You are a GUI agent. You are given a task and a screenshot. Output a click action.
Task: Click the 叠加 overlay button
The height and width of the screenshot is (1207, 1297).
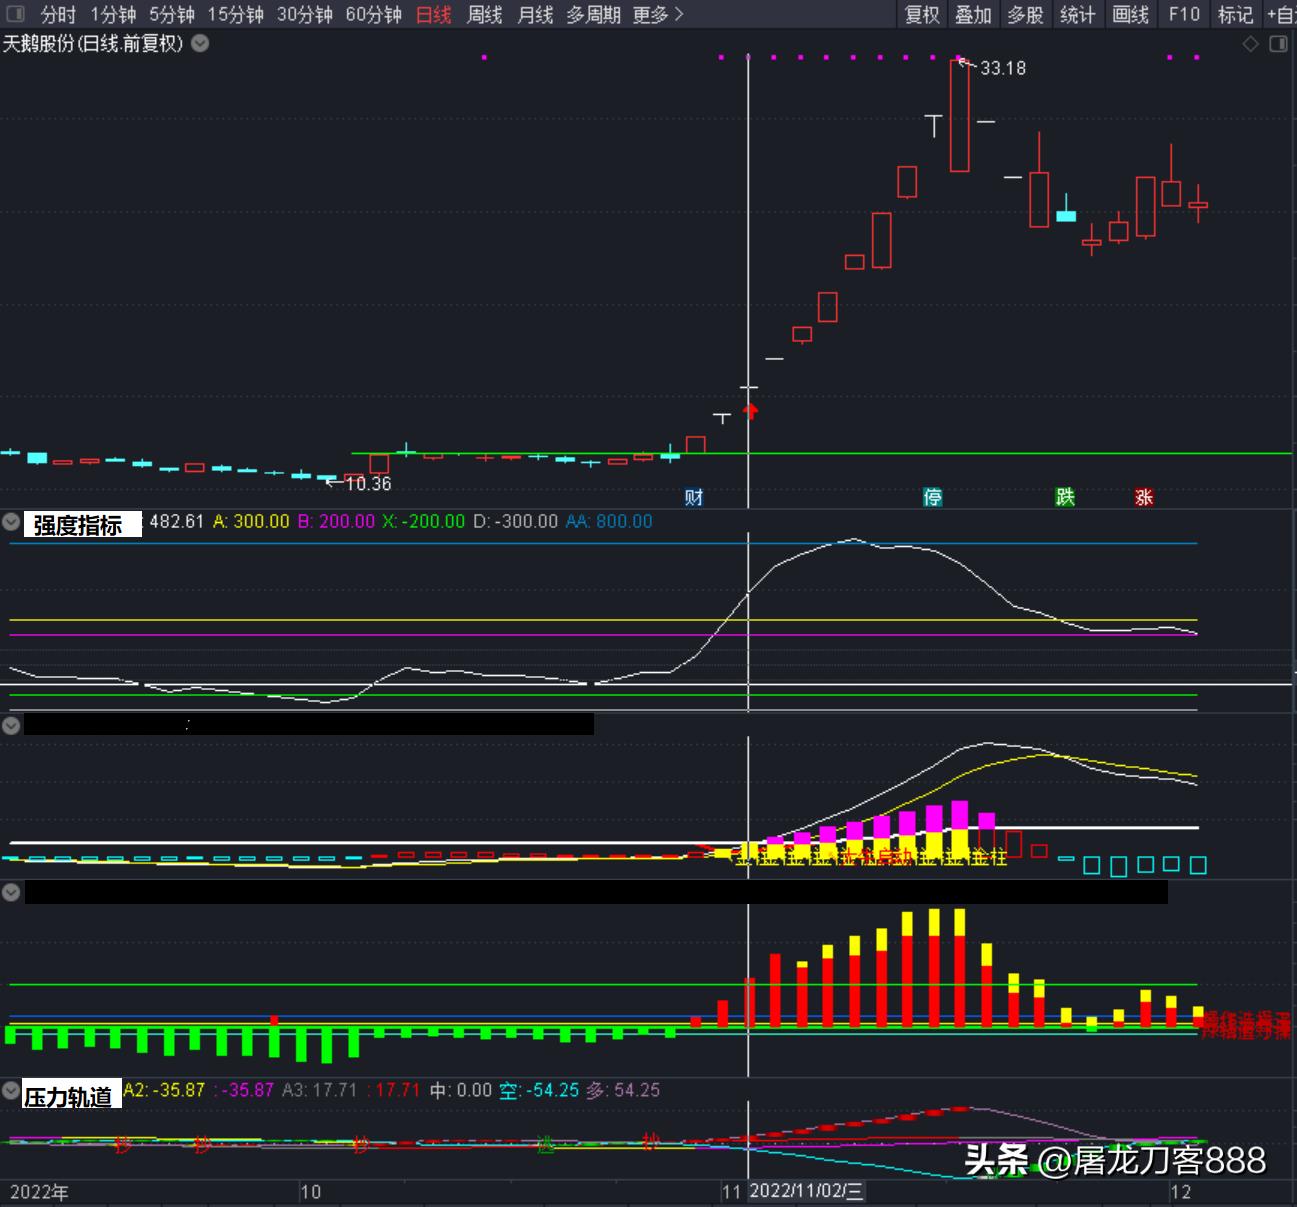point(973,14)
